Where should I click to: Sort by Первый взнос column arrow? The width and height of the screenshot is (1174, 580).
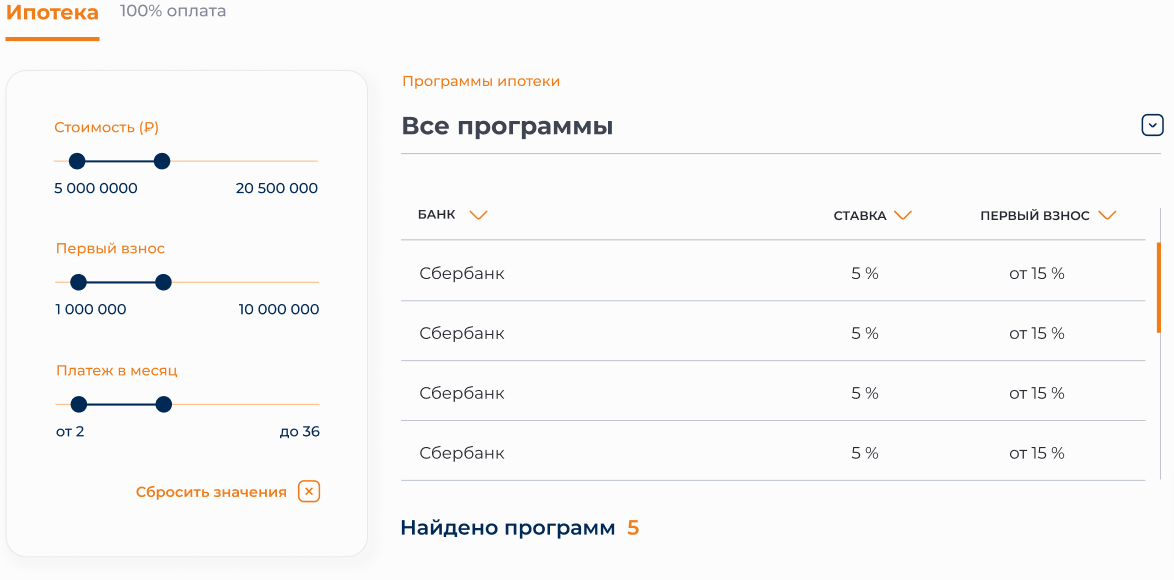click(x=1107, y=216)
